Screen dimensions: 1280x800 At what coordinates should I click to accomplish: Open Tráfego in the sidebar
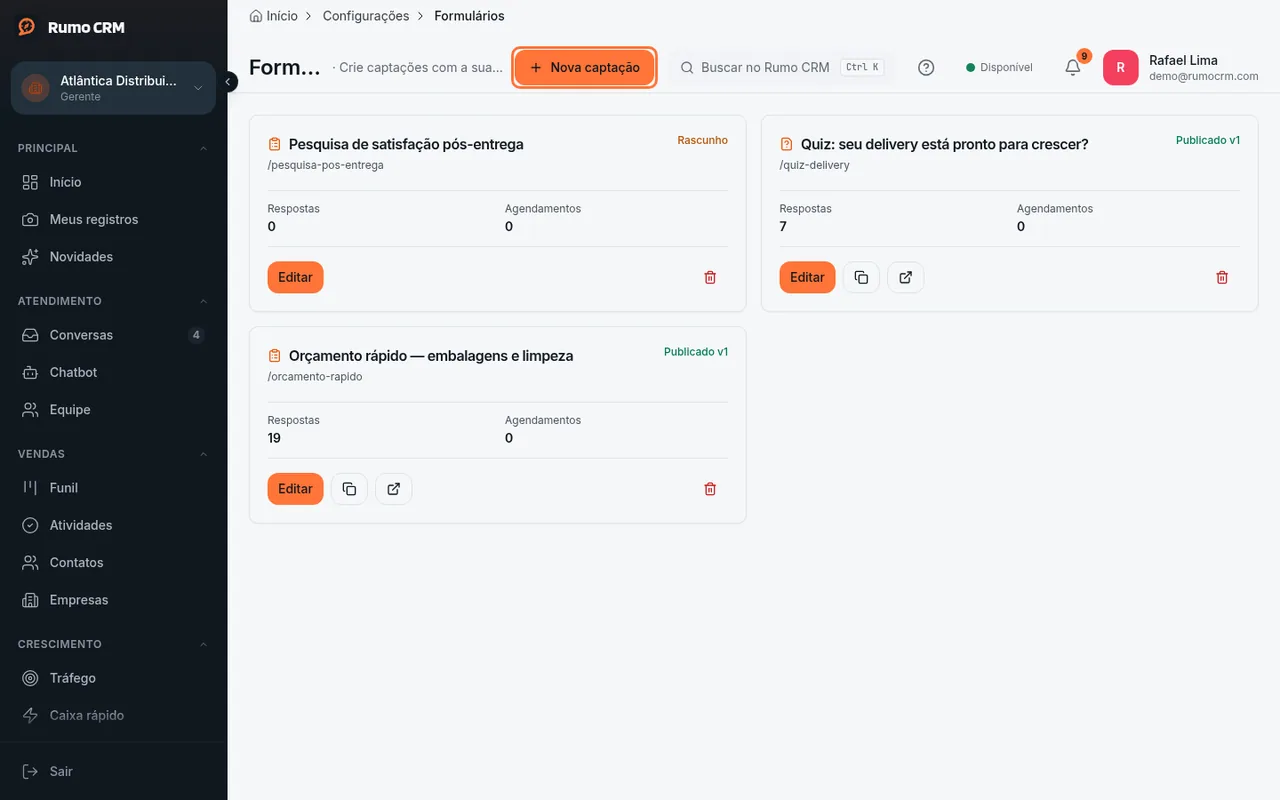pos(113,678)
